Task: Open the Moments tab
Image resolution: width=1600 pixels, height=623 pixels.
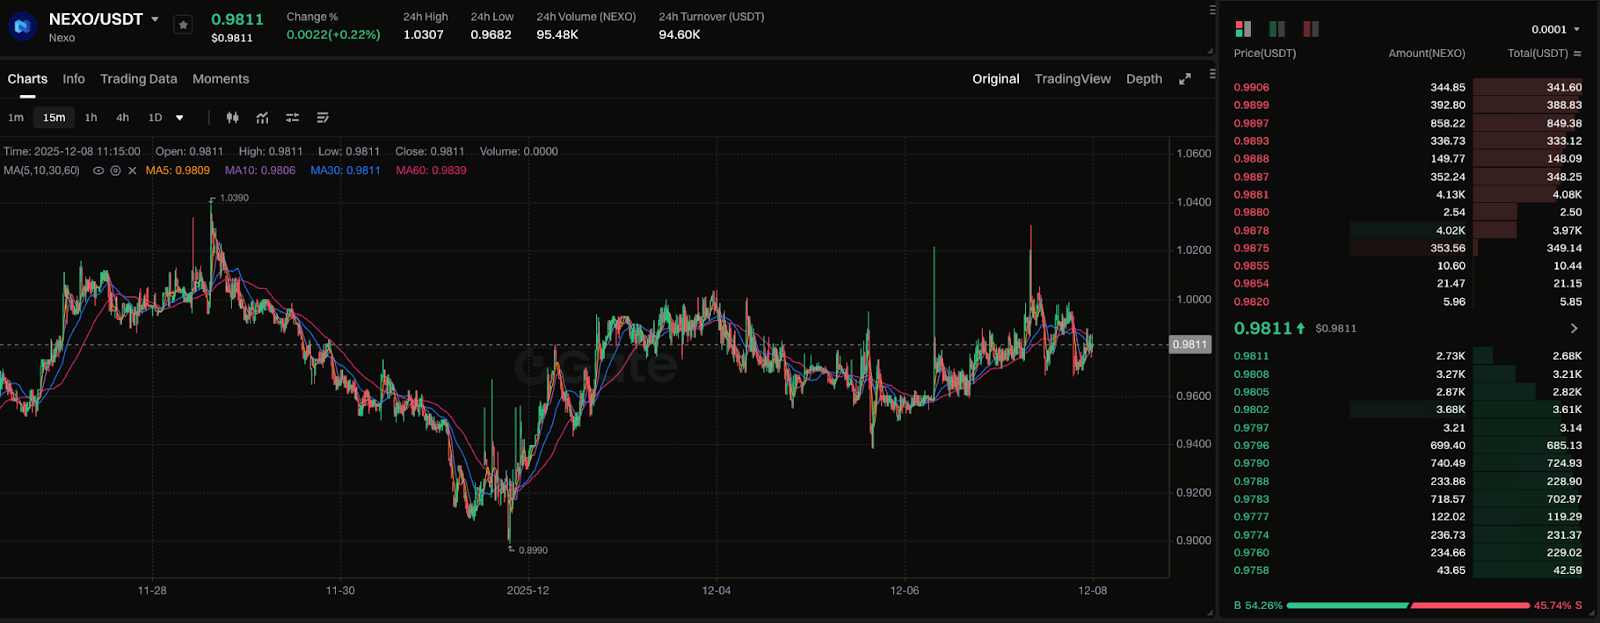Action: (220, 79)
